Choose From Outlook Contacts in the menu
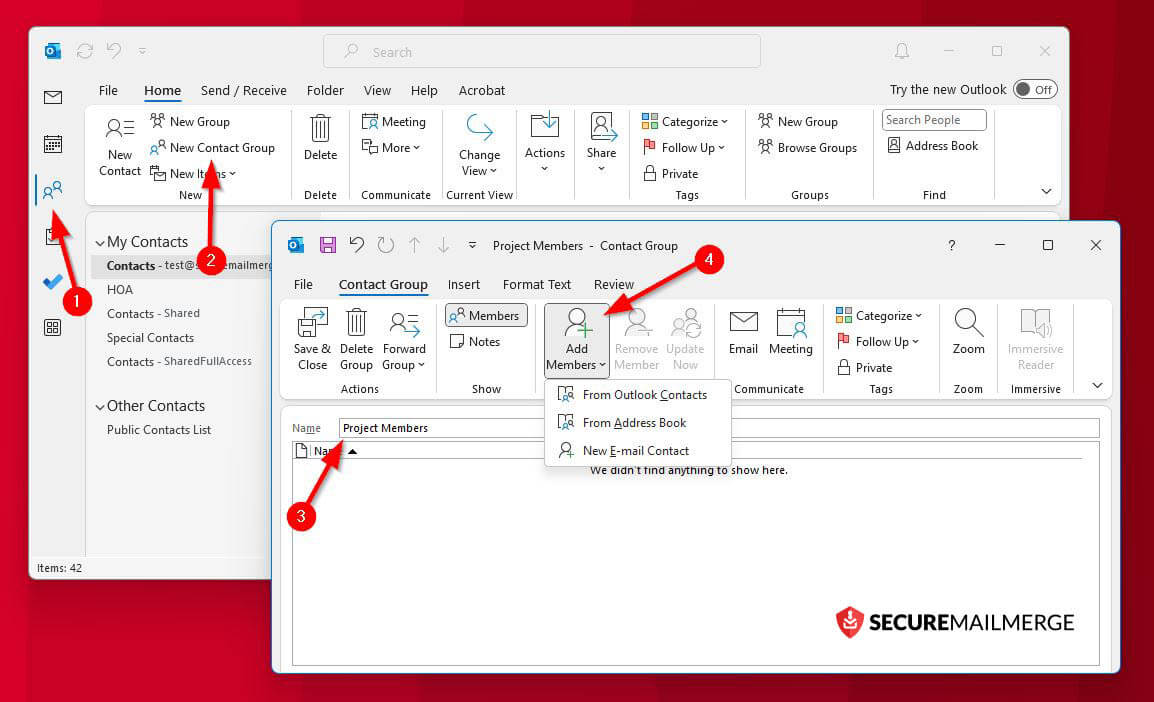 click(645, 394)
